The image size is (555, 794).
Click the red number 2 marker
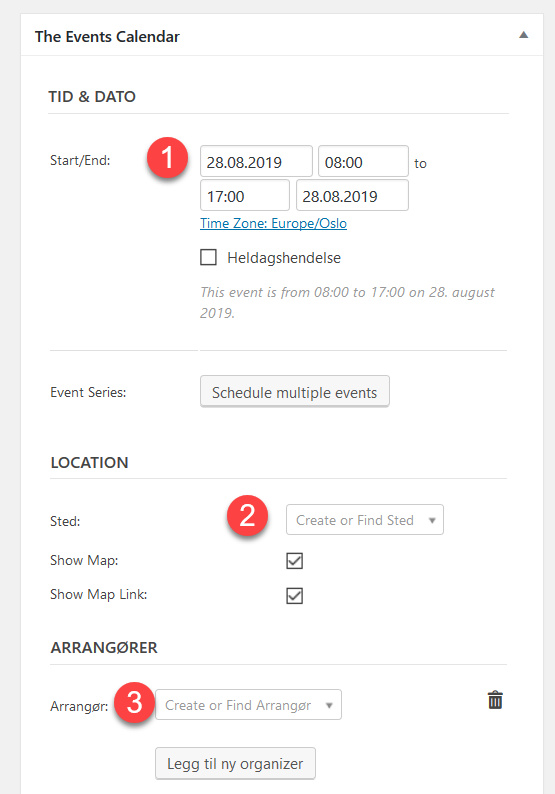[247, 515]
